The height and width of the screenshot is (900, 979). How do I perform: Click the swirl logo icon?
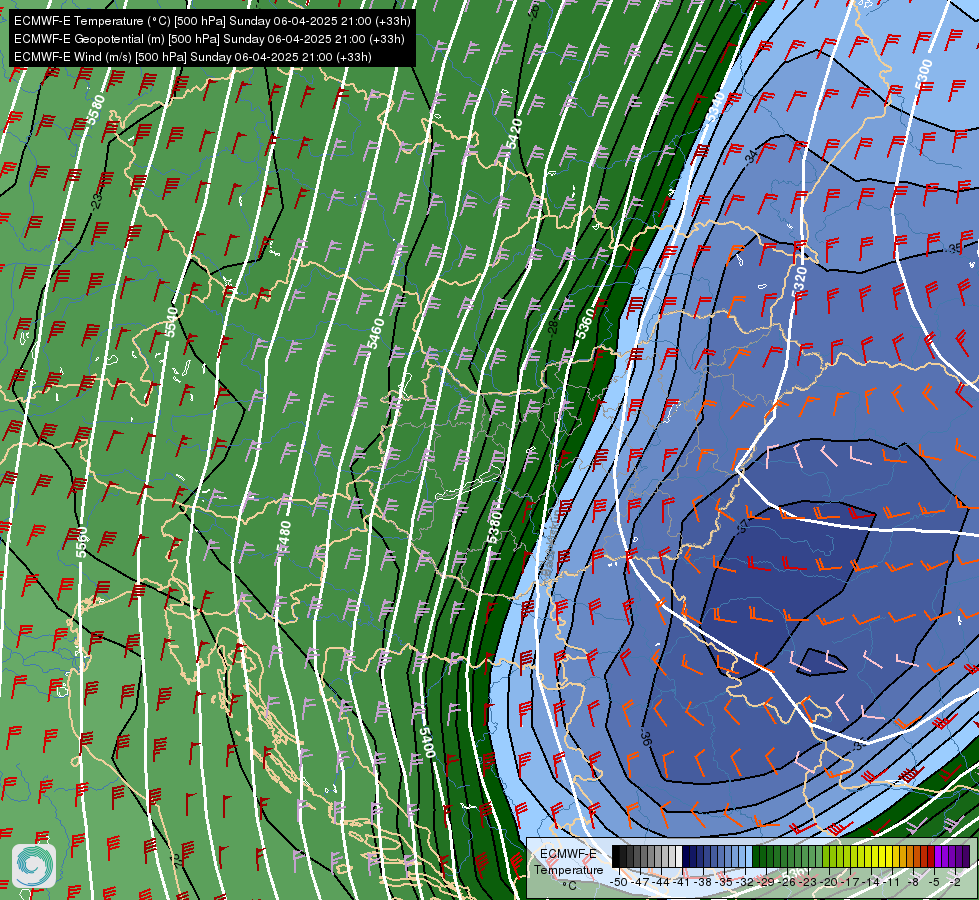pyautogui.click(x=34, y=866)
